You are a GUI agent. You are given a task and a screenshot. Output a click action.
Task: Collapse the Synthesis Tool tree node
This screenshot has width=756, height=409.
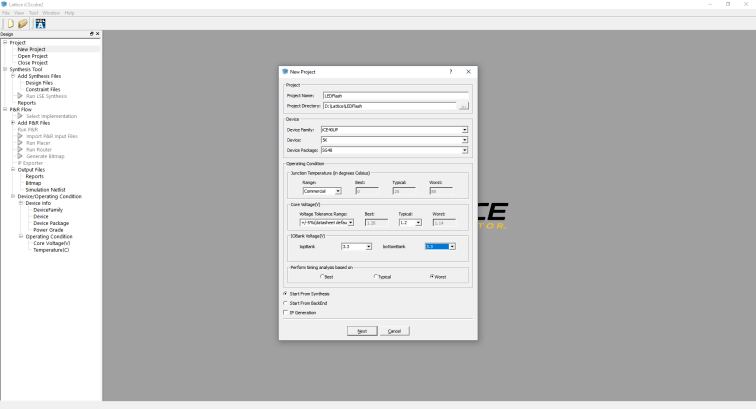(5, 69)
